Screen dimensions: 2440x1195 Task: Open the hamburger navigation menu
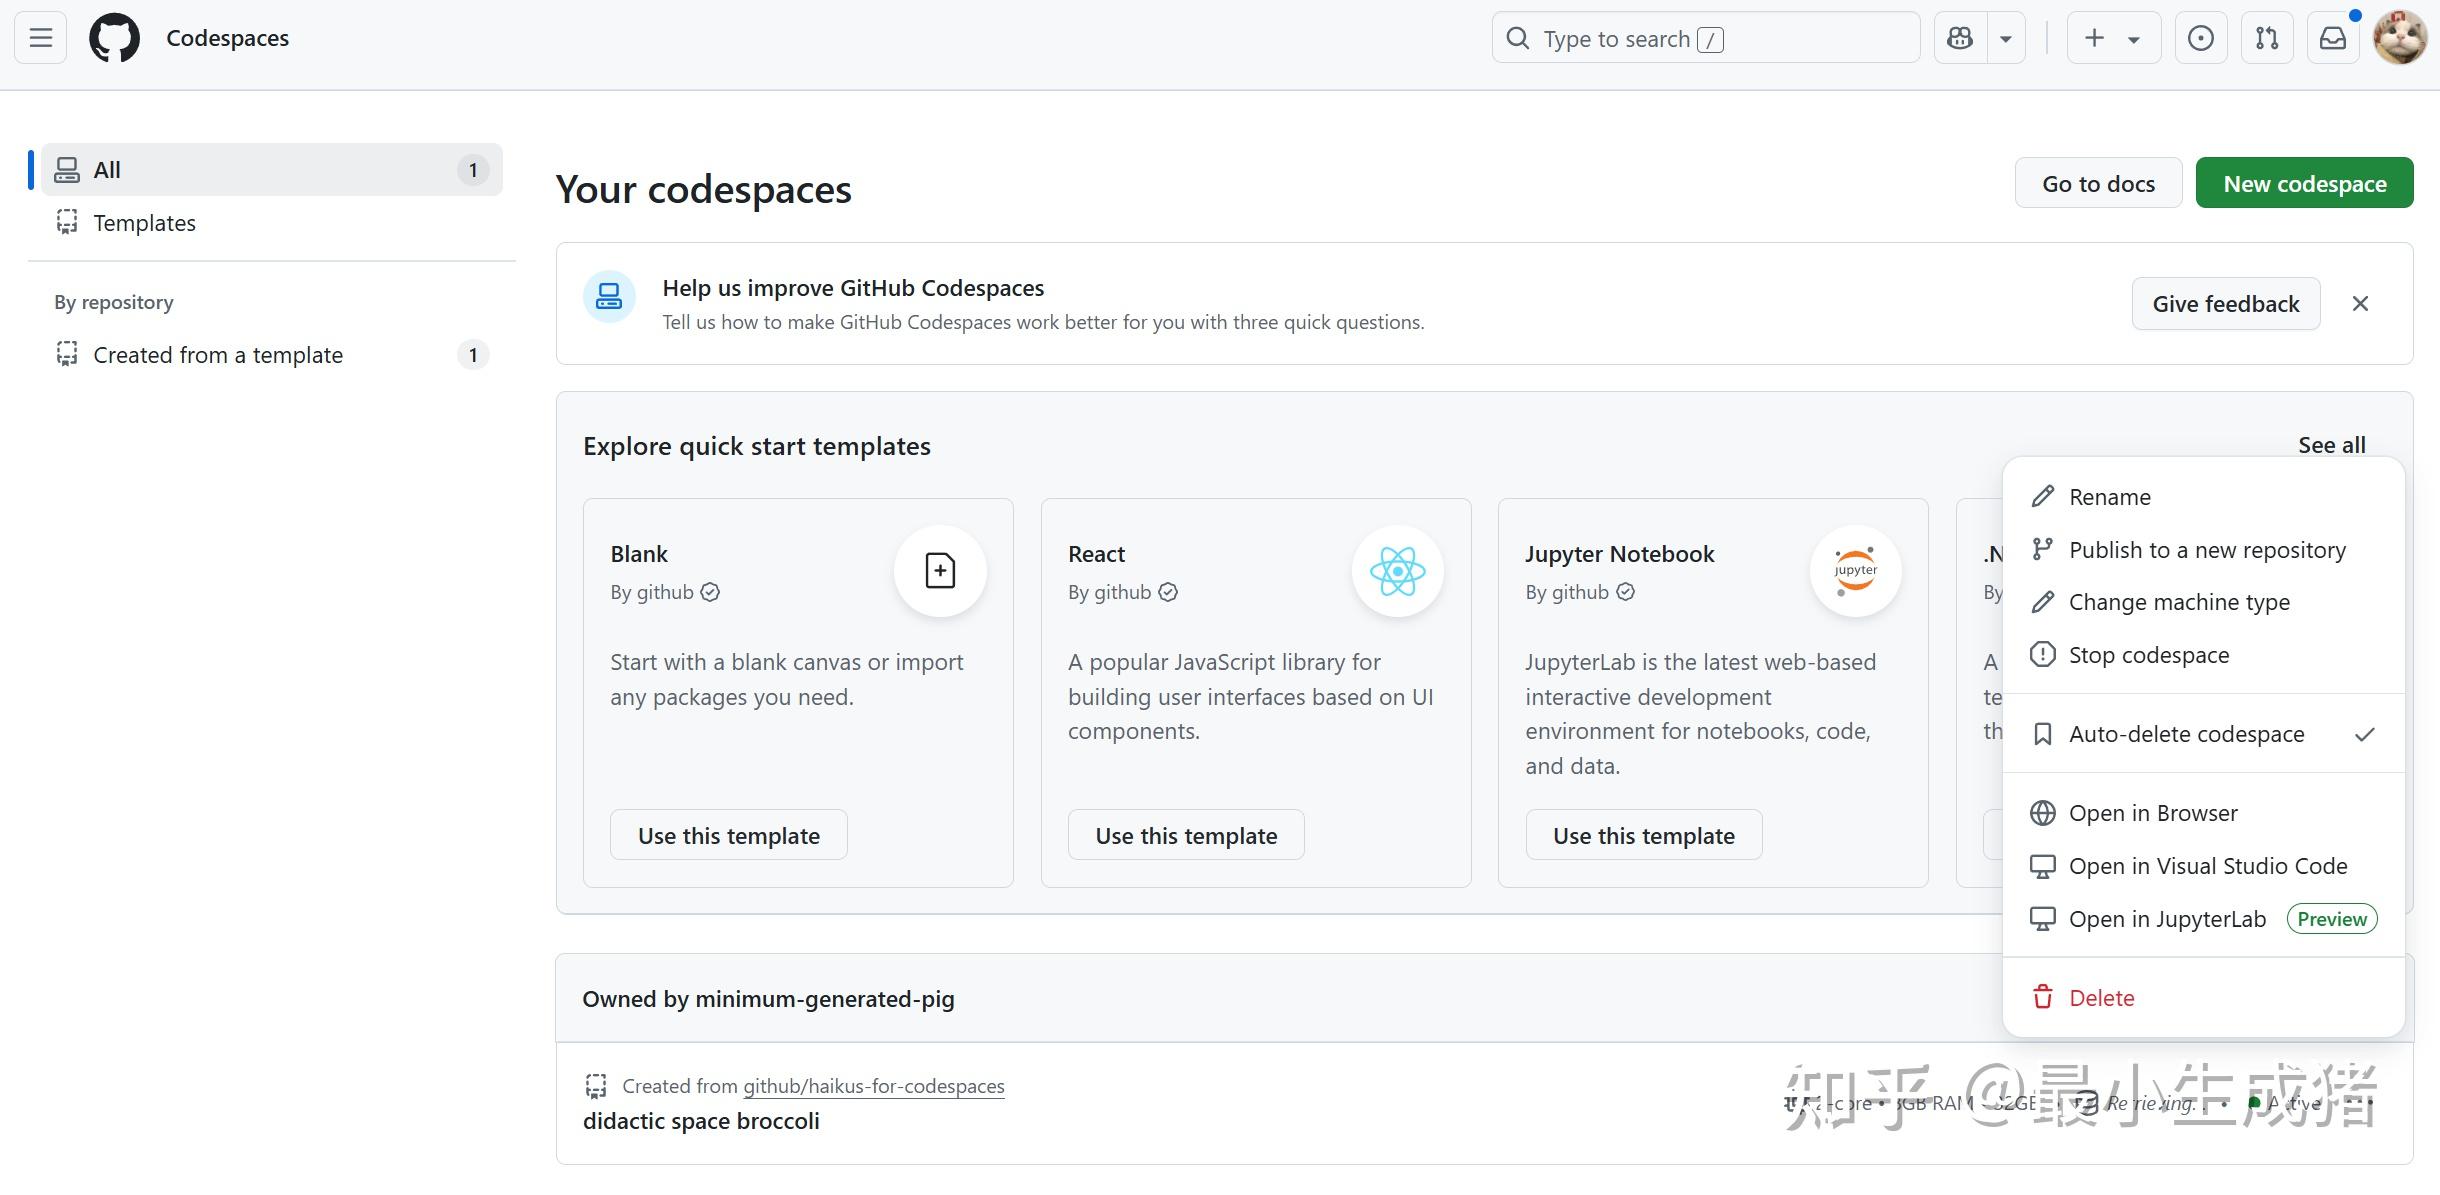tap(39, 37)
